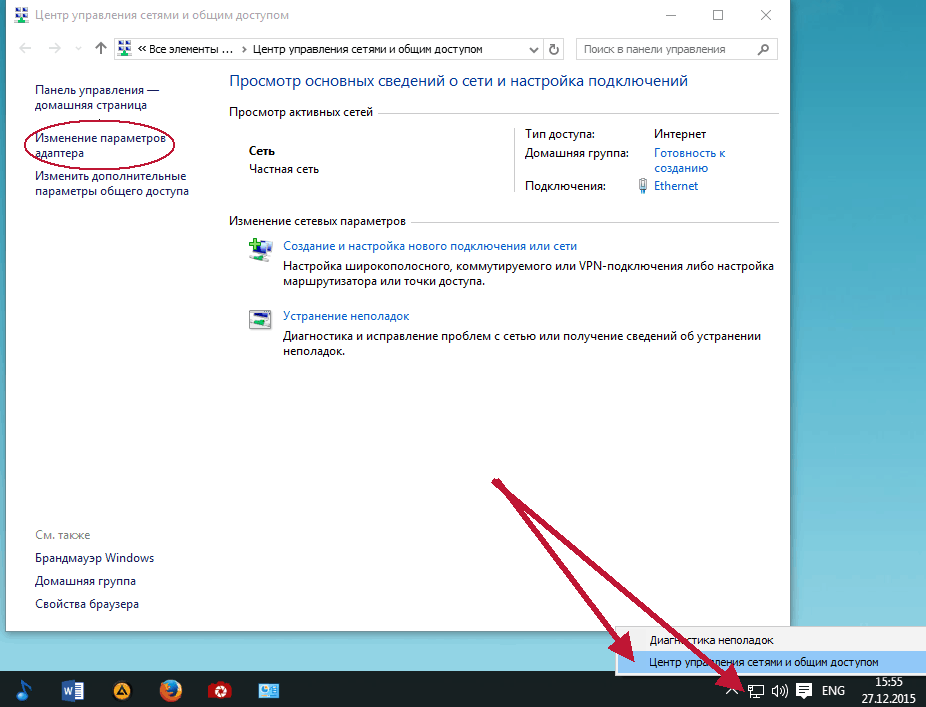Screen dimensions: 926x707
Task: Open Изменить дополнительные параметры общего доступа
Action: click(x=112, y=183)
